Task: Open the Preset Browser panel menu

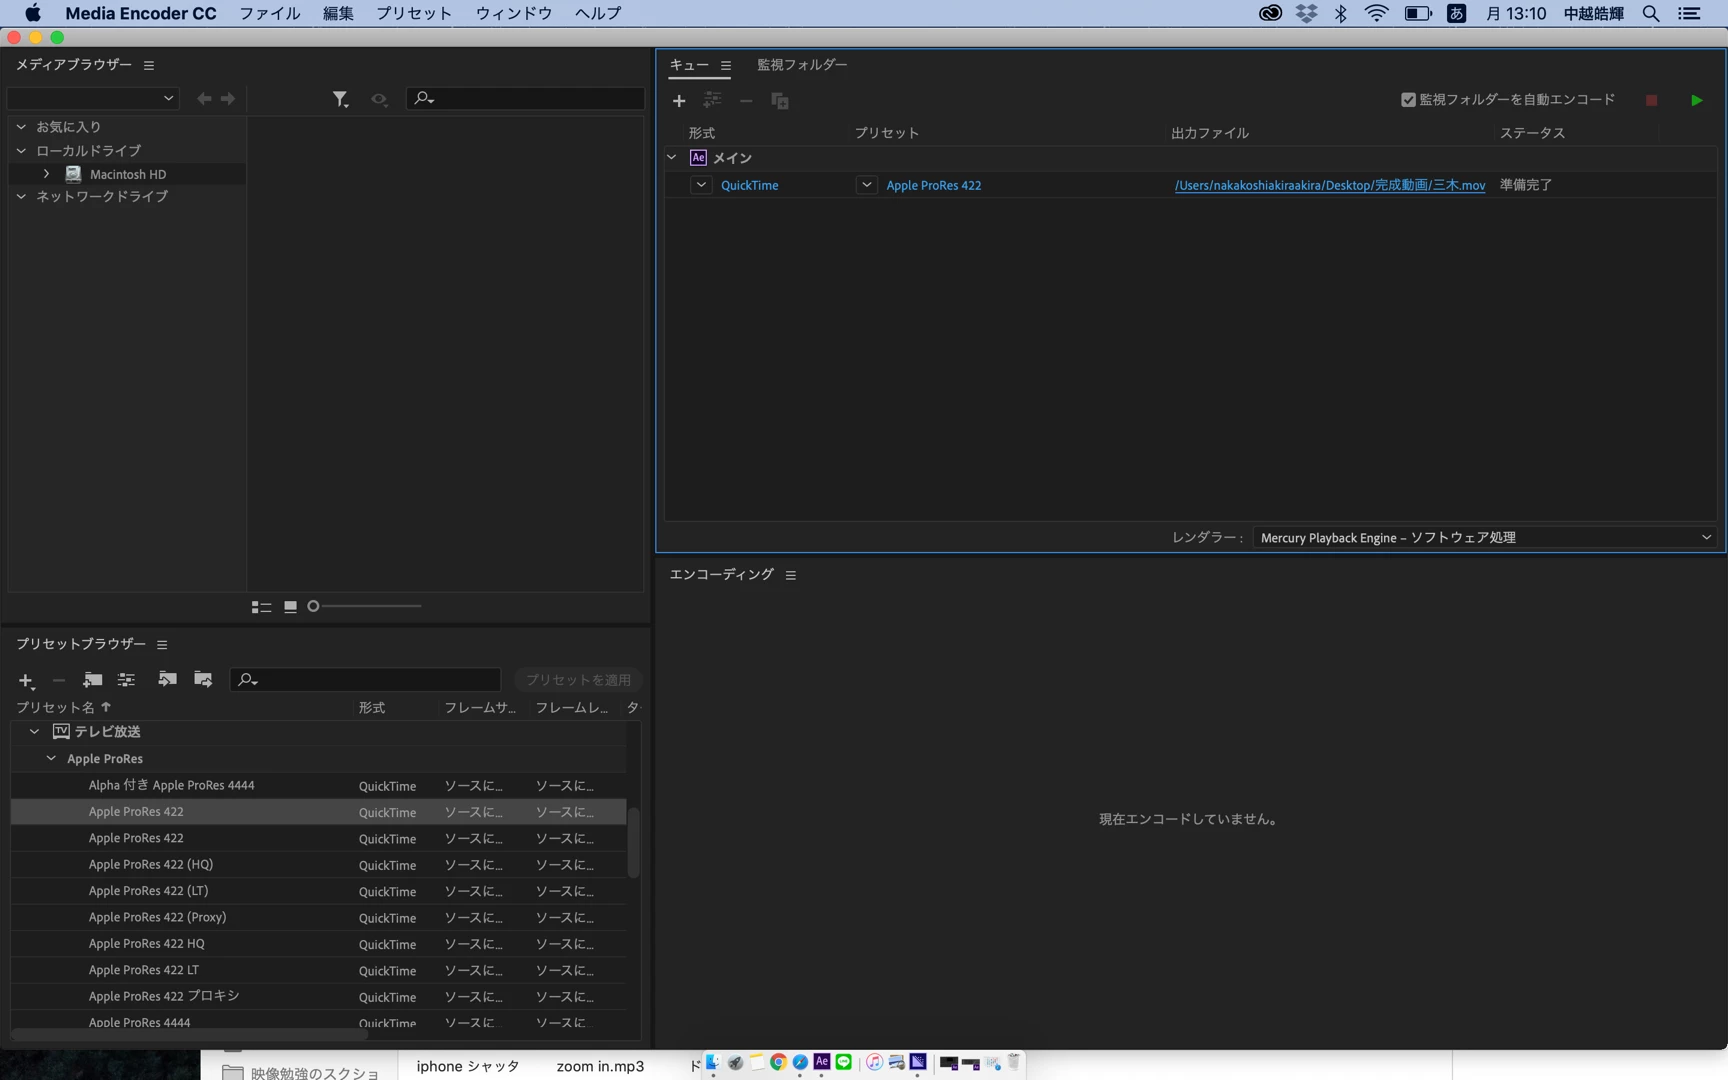Action: point(162,645)
